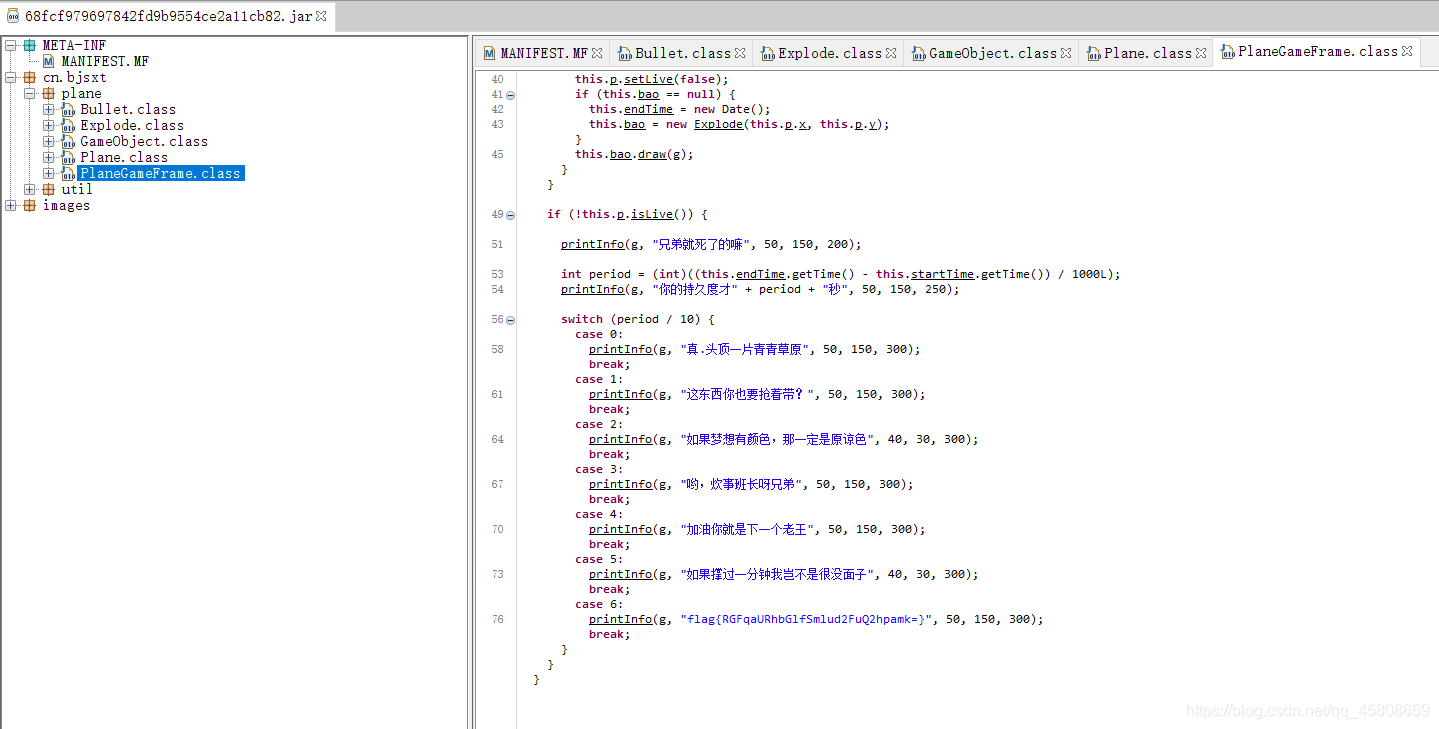Viewport: 1439px width, 729px height.
Task: Select the images folder in tree
Action: click(66, 205)
